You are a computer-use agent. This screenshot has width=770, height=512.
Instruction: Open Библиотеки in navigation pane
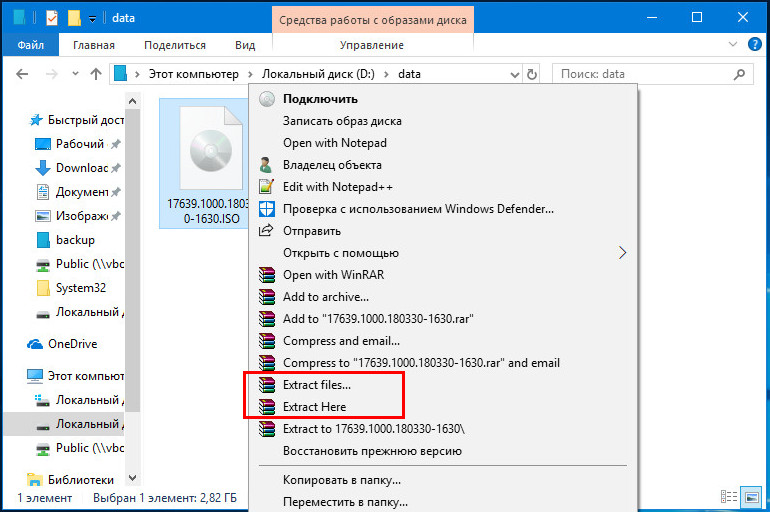pos(70,480)
